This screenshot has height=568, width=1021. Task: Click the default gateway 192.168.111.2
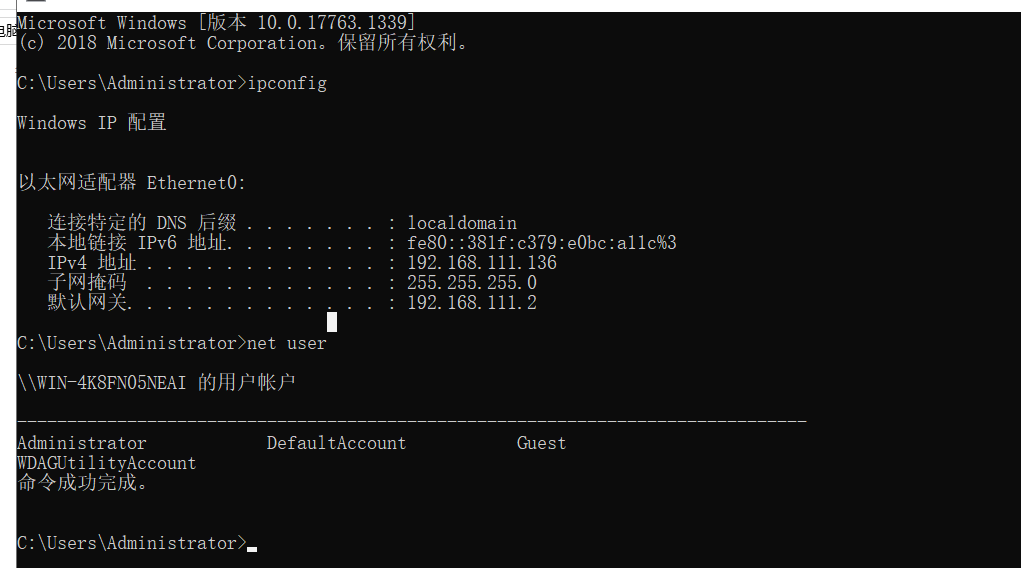(472, 303)
